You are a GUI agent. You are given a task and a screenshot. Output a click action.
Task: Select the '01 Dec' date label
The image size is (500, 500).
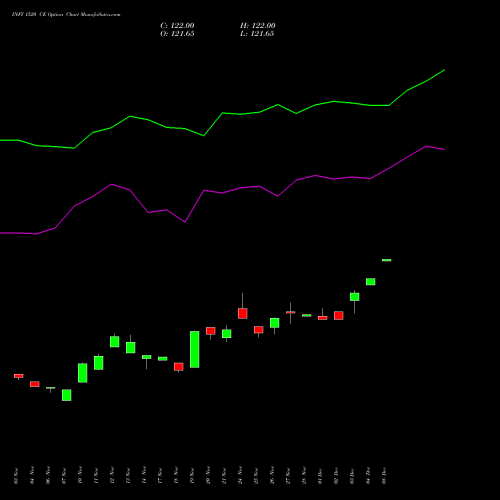[320, 476]
